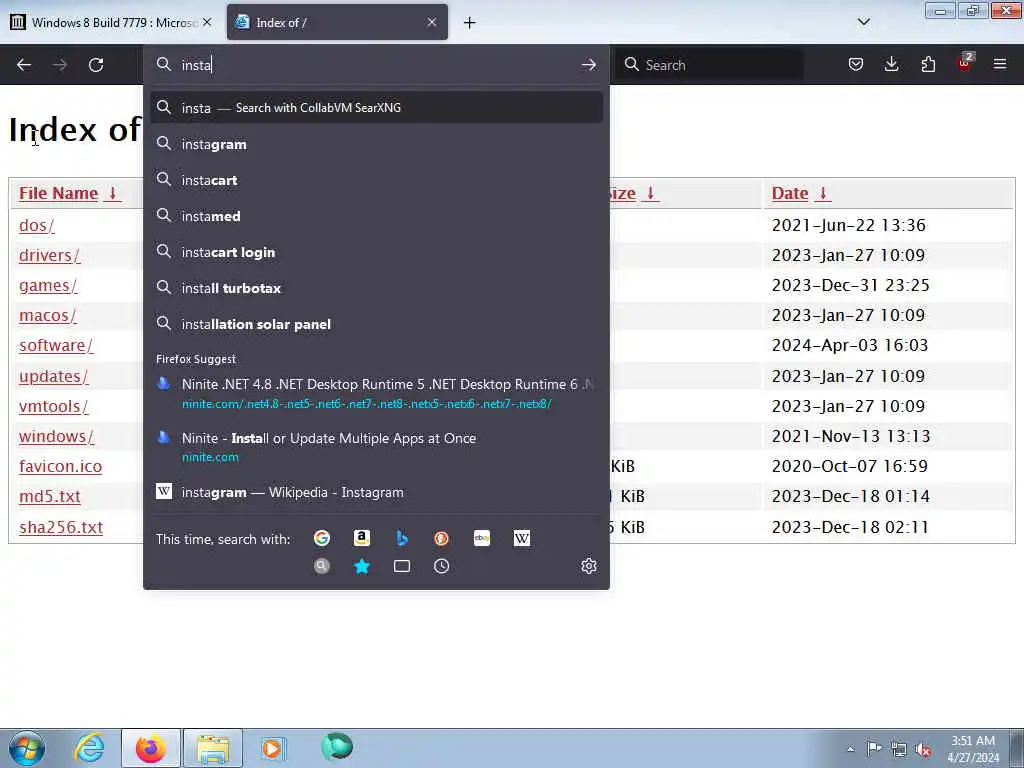Image resolution: width=1024 pixels, height=768 pixels.
Task: Open the Firefox hamburger menu
Action: pos(1000,64)
